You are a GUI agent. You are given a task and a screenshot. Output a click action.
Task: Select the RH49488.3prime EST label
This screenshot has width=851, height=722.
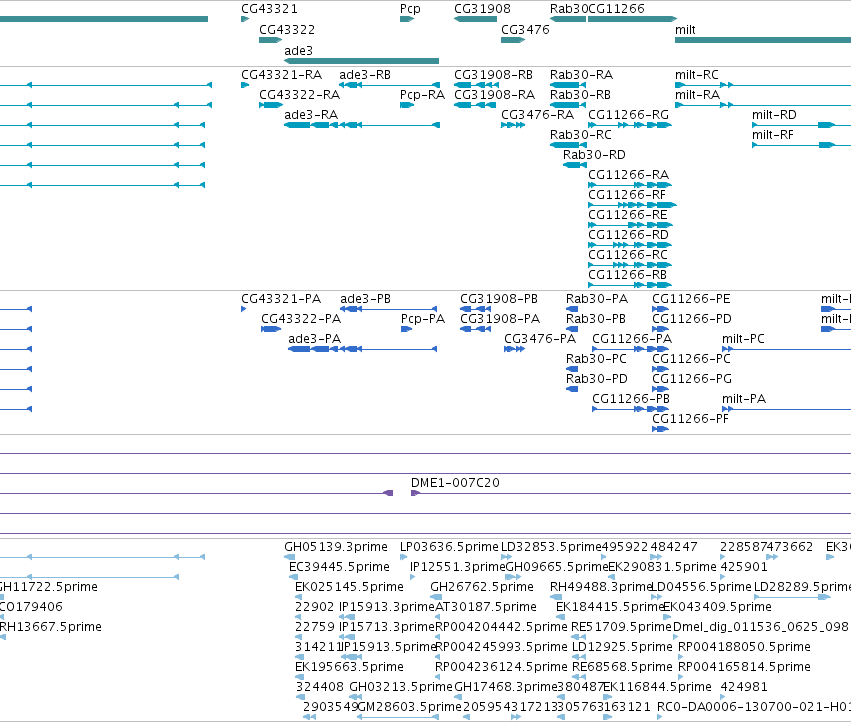click(x=601, y=587)
